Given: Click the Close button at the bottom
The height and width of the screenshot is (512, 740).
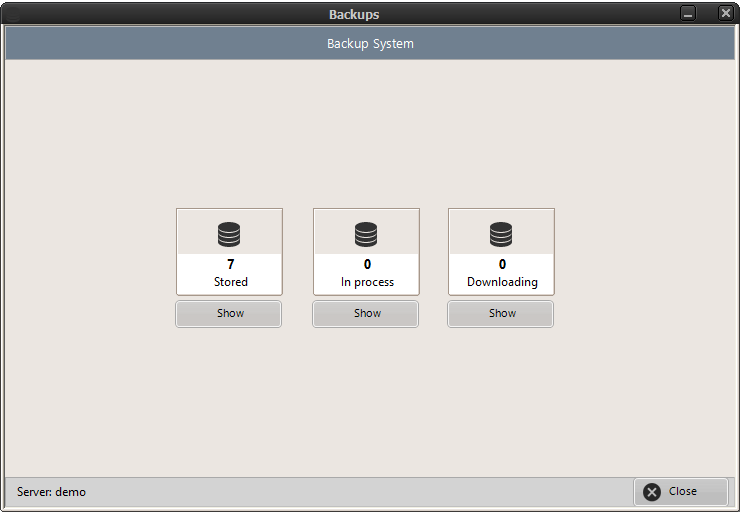Looking at the screenshot, I should [681, 492].
